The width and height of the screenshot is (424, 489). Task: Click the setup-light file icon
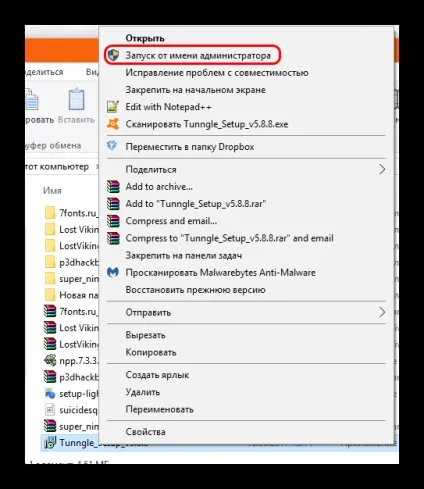click(50, 393)
